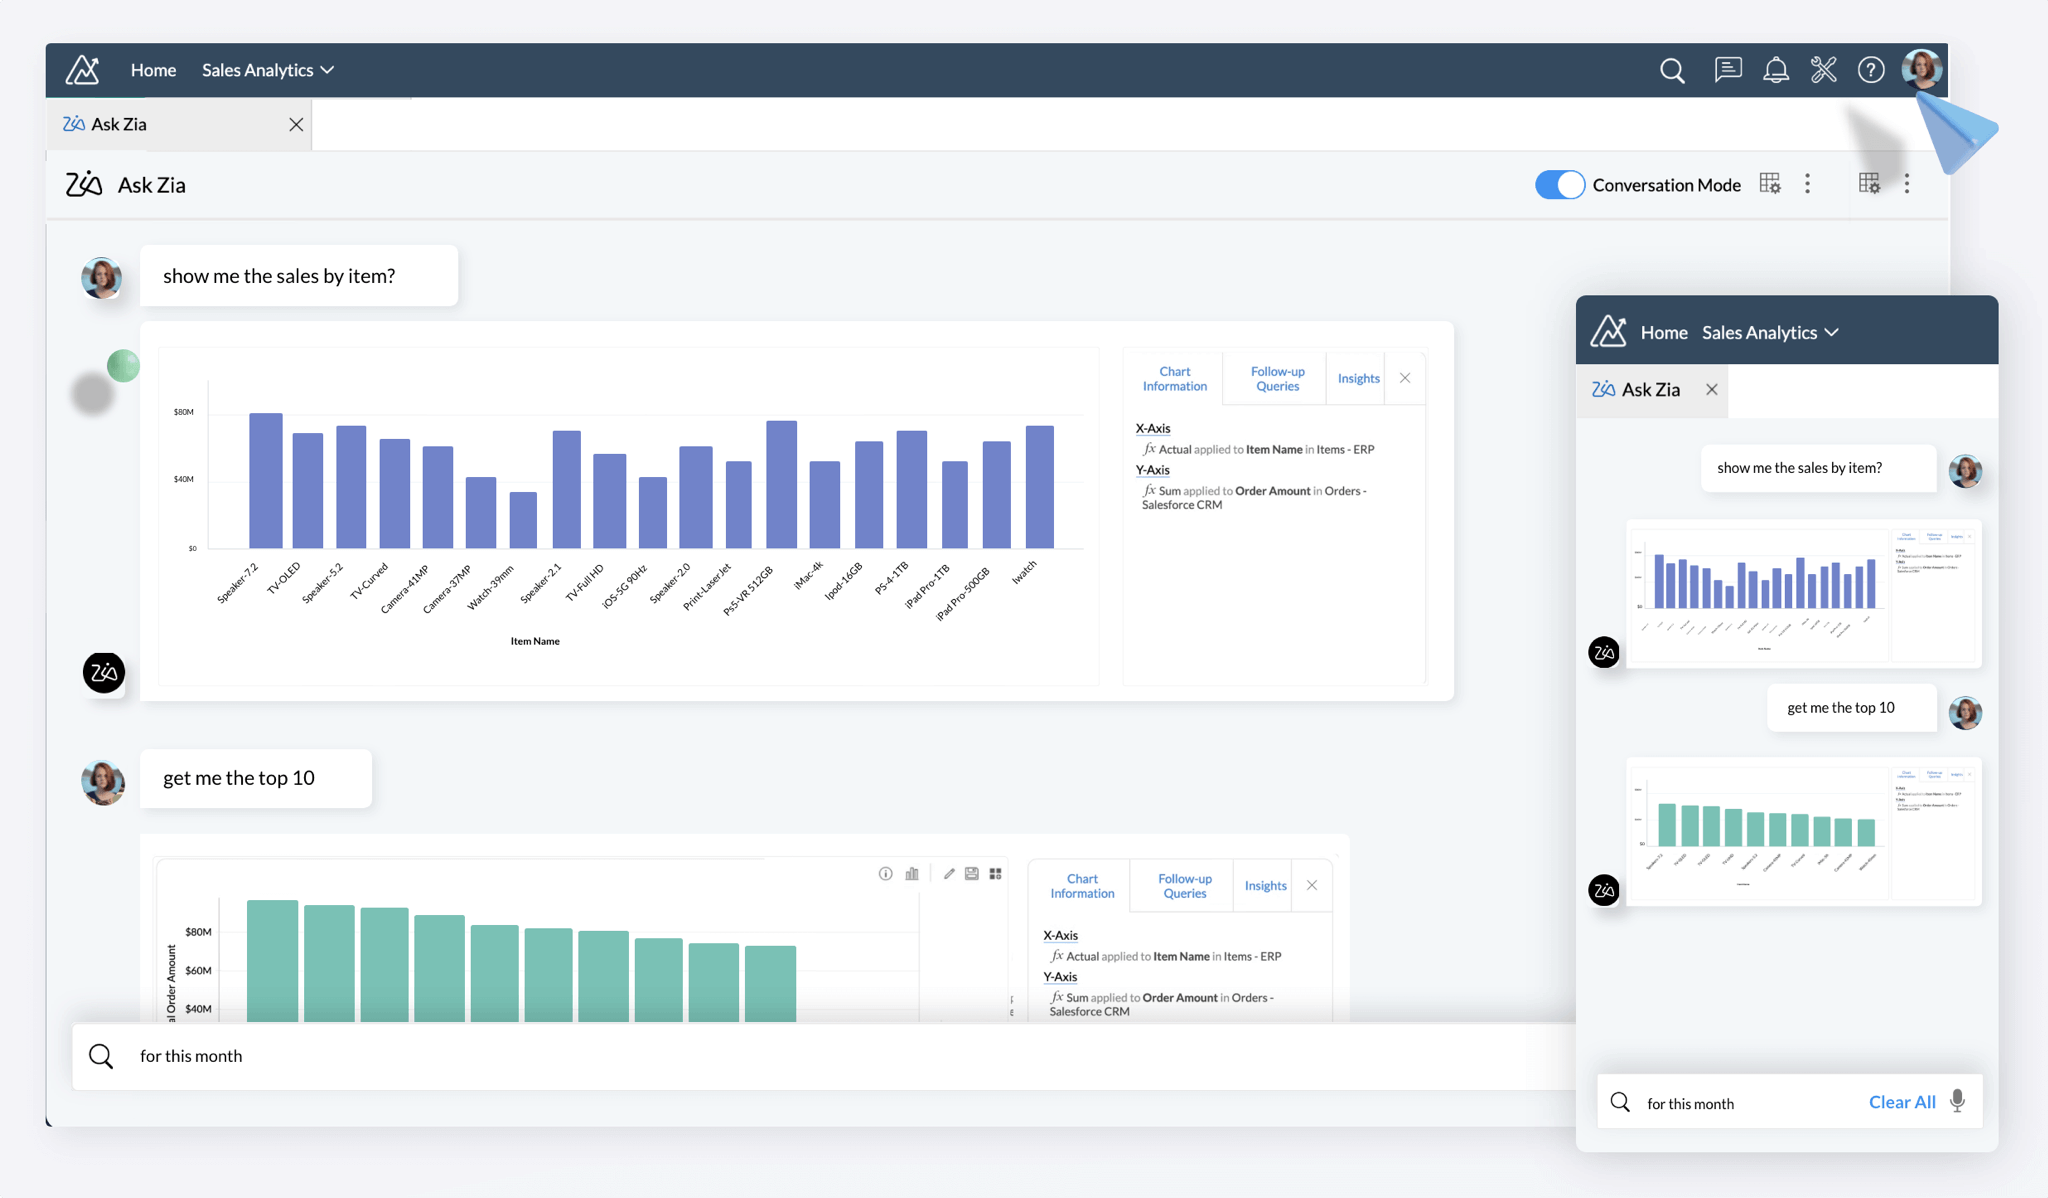Toggle the Conversation Mode switch

[x=1557, y=184]
